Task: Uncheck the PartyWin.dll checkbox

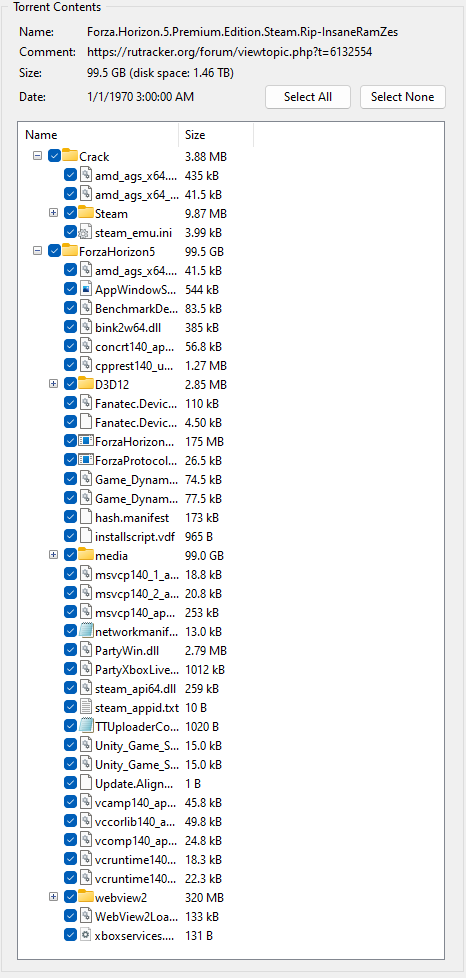Action: (70, 650)
